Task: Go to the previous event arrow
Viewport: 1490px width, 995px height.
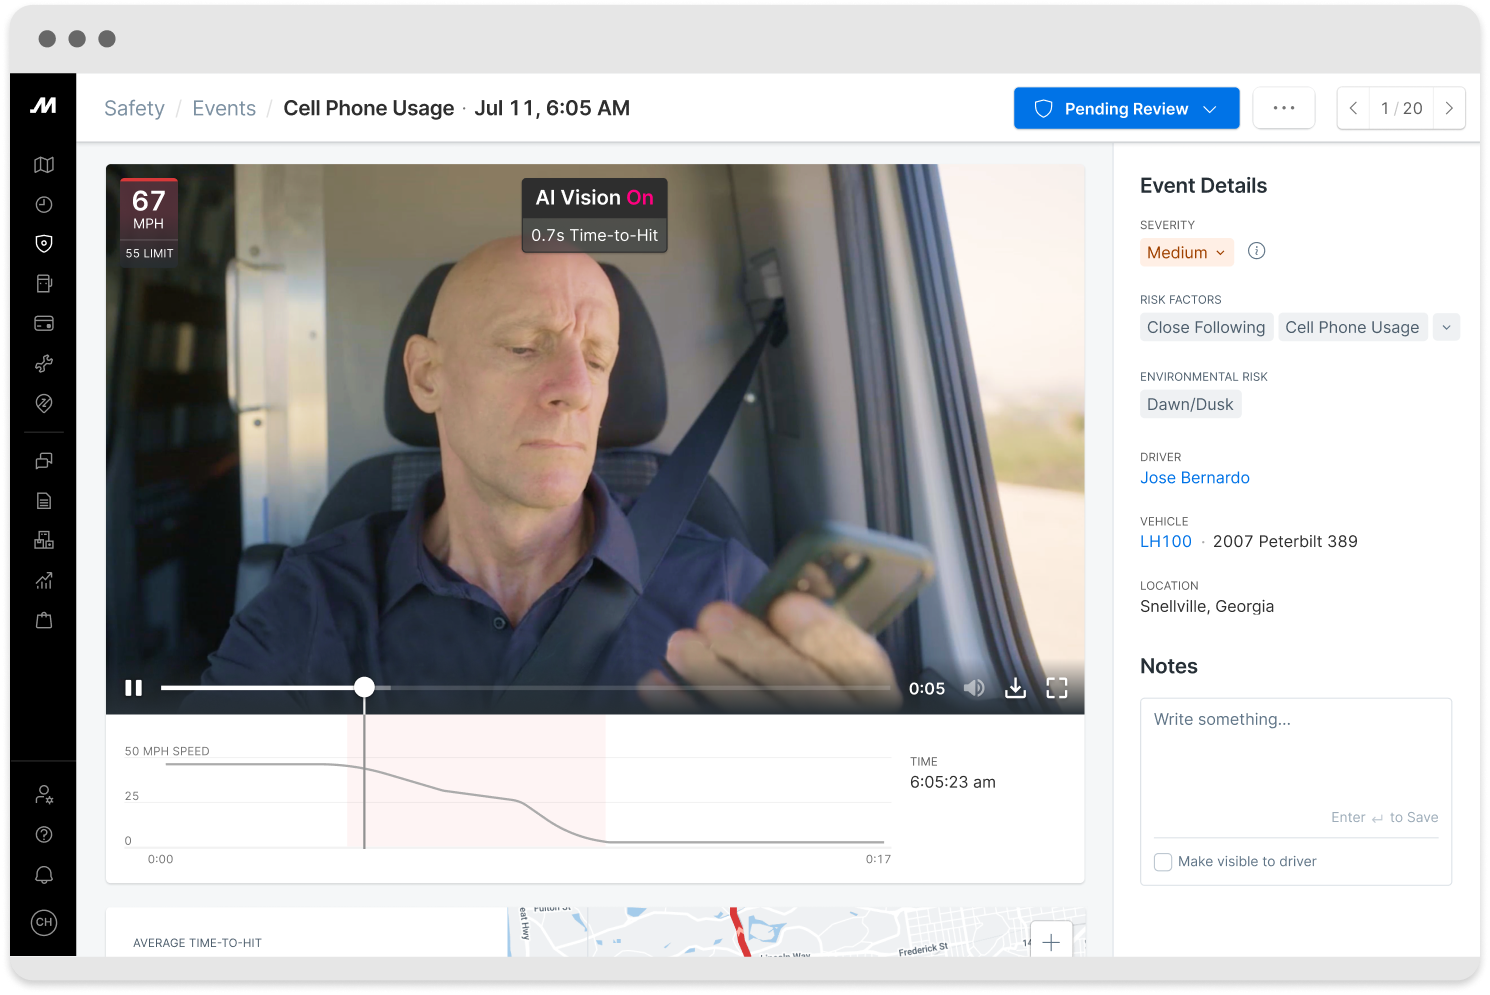Action: pos(1353,108)
